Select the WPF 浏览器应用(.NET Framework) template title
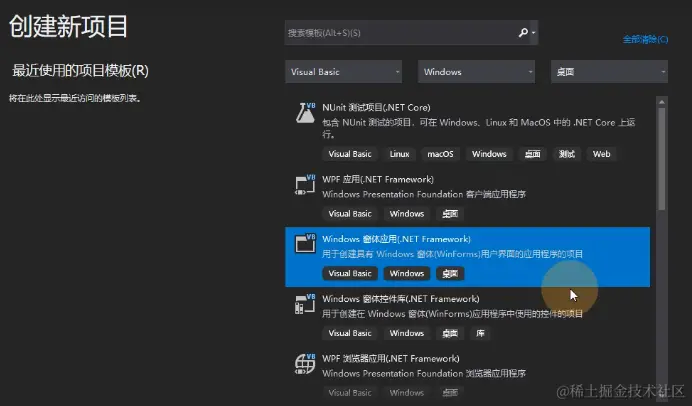The width and height of the screenshot is (692, 406). click(x=391, y=358)
